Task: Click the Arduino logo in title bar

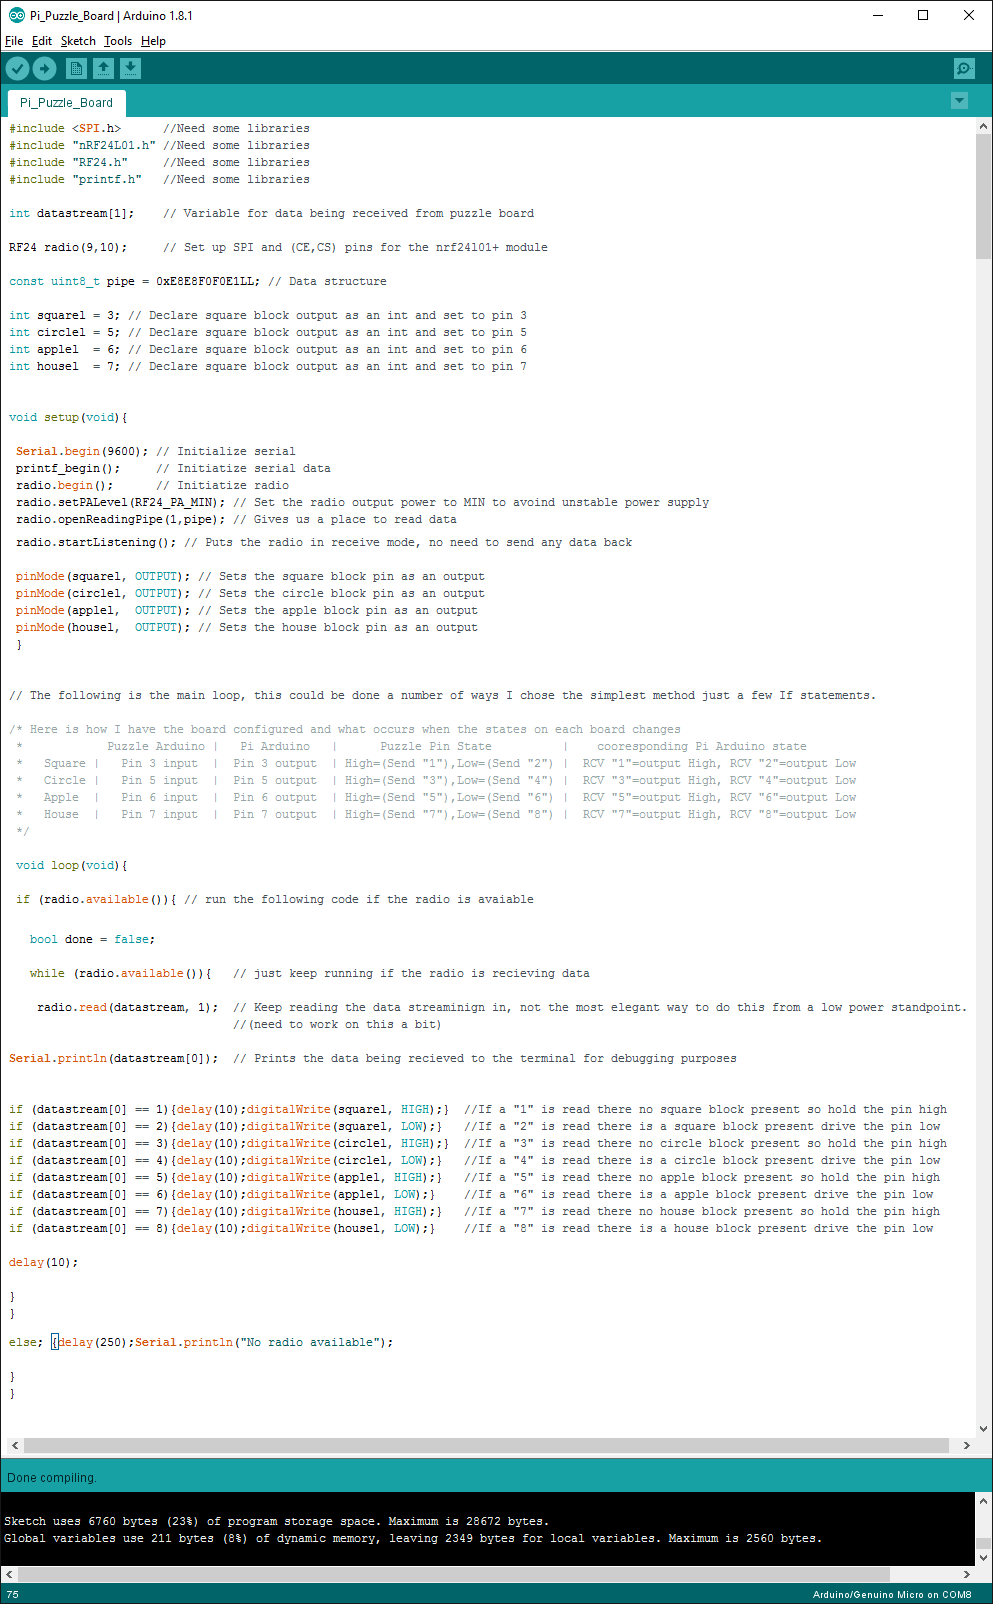Action: coord(17,15)
